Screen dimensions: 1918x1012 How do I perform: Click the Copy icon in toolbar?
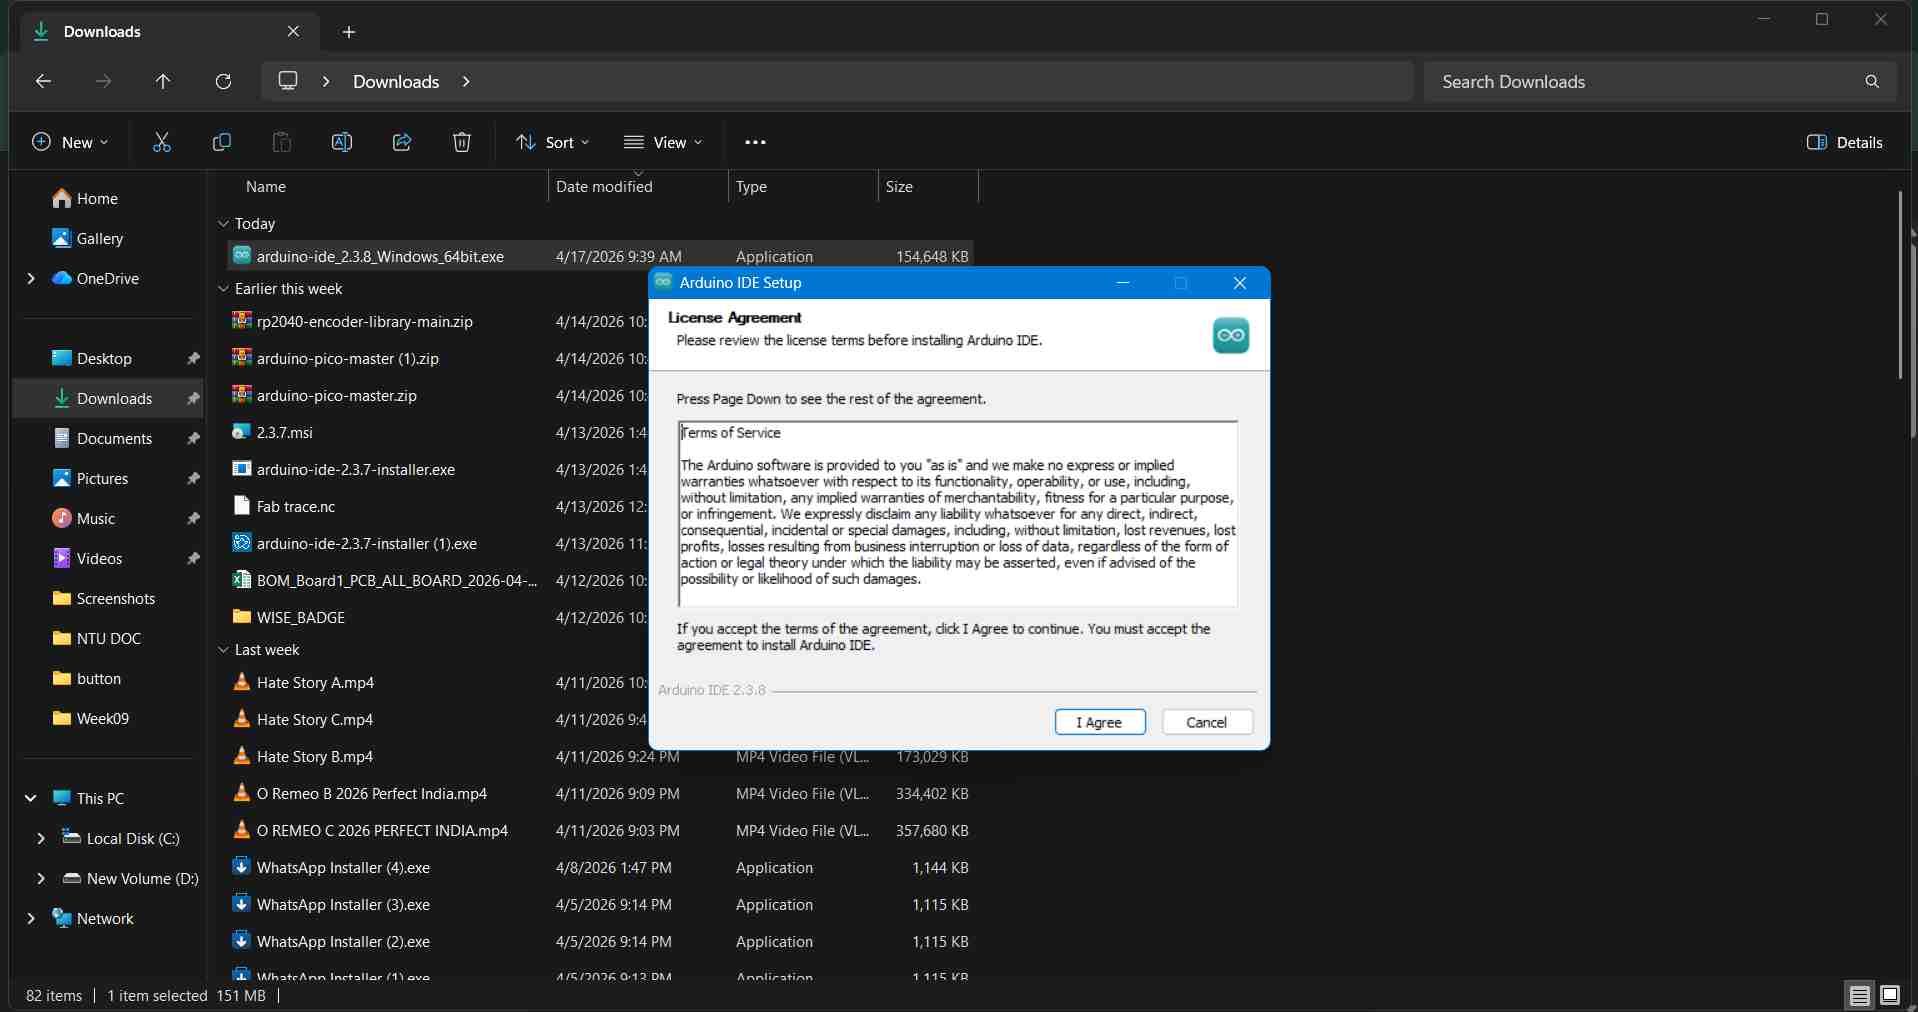[x=222, y=142]
